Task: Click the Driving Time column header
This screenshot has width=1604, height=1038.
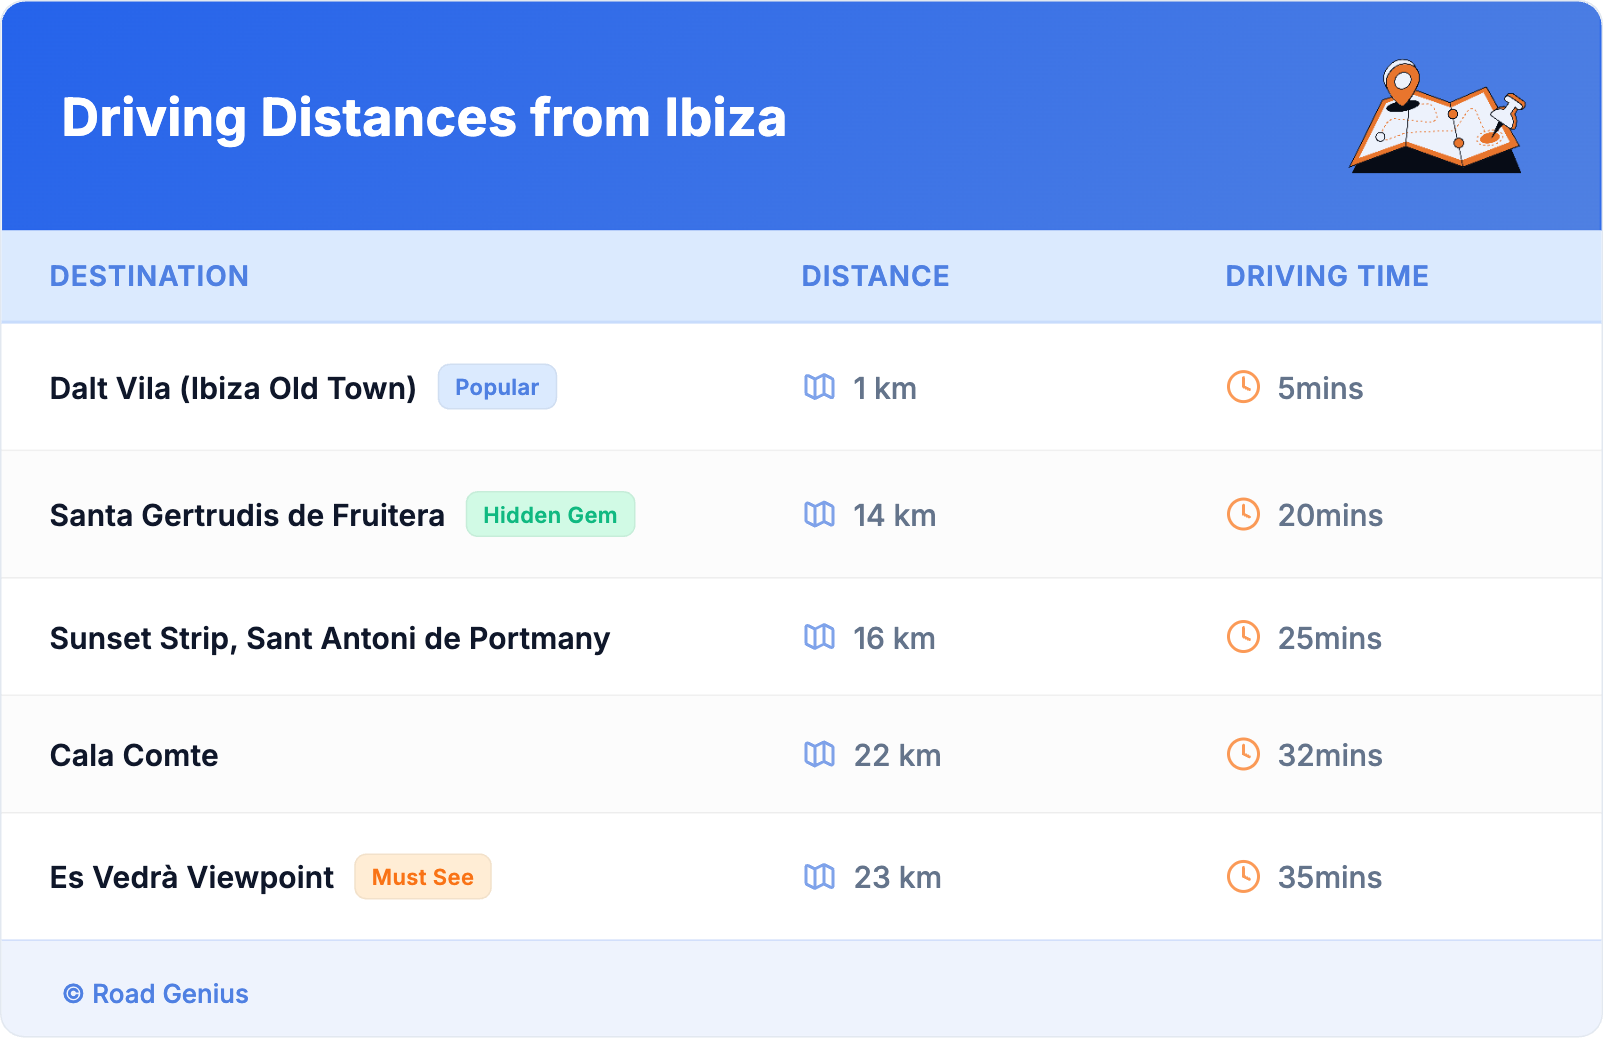Action: (x=1326, y=276)
